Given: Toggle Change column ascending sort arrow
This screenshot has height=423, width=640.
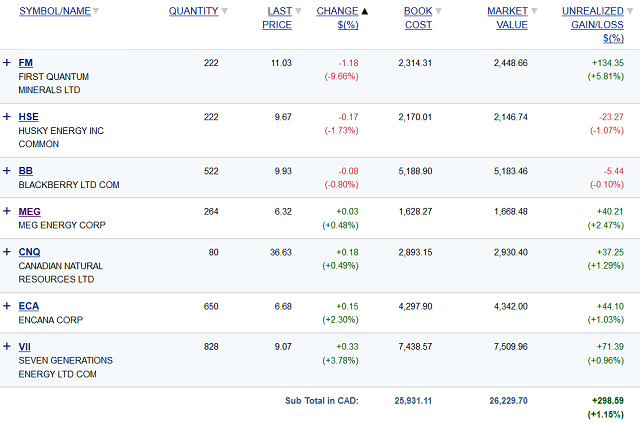Looking at the screenshot, I should pyautogui.click(x=364, y=12).
